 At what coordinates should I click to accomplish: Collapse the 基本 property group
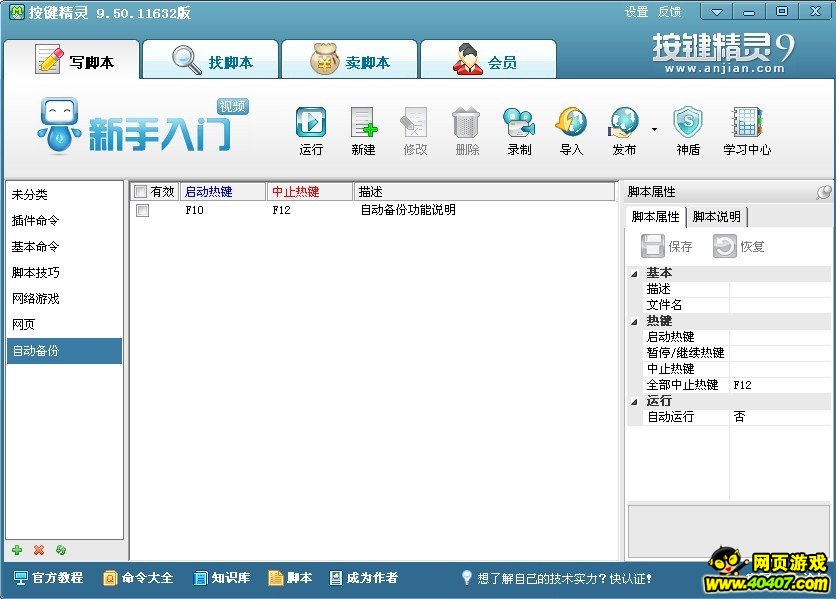pos(634,274)
